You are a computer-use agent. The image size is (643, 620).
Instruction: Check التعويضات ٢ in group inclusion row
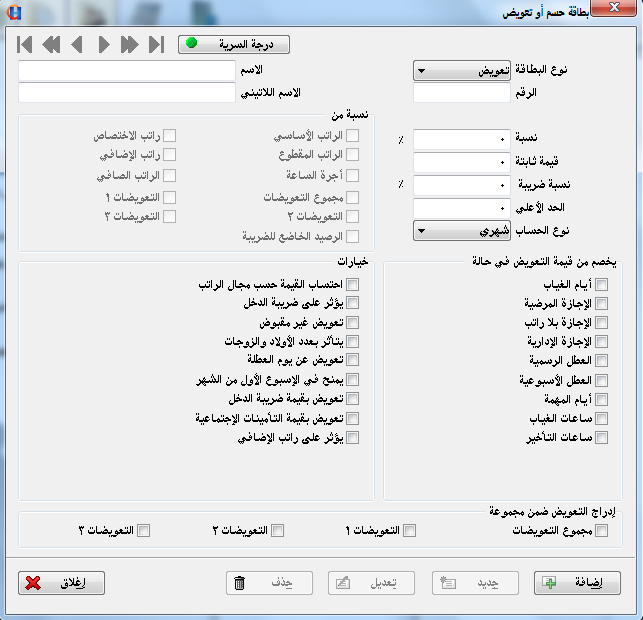pyautogui.click(x=277, y=530)
